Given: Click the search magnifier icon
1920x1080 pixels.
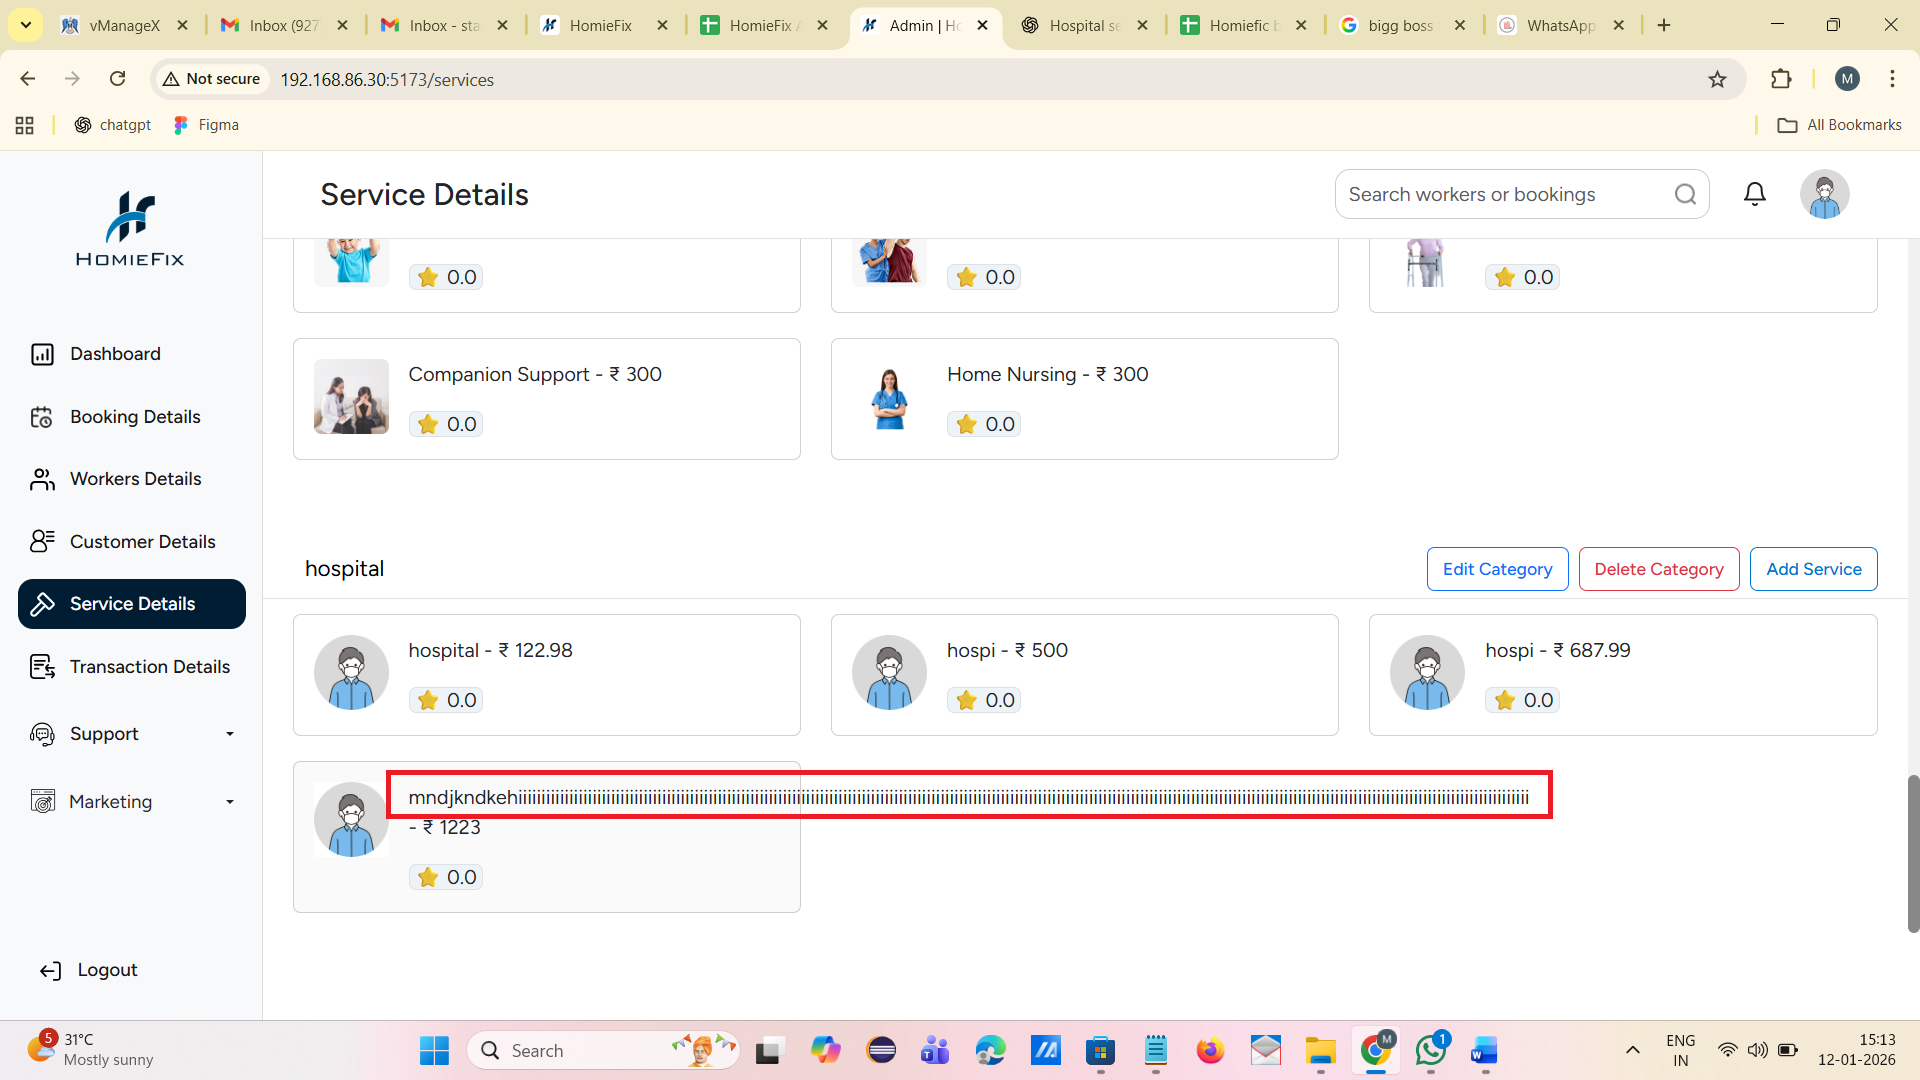Looking at the screenshot, I should click(x=1686, y=194).
